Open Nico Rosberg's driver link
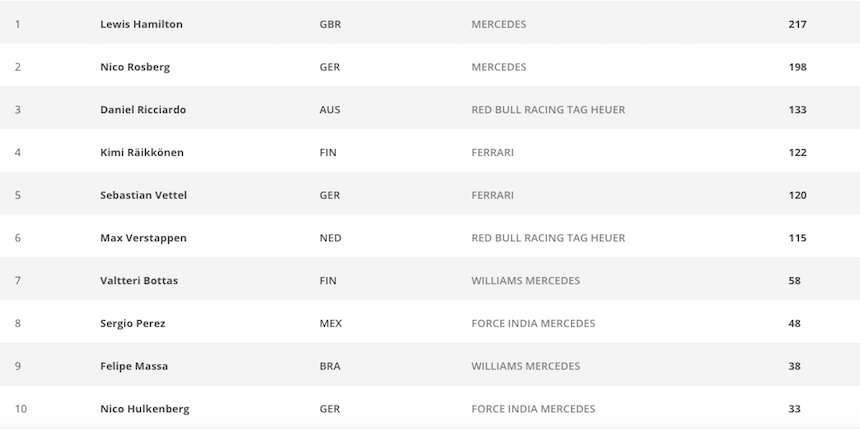The width and height of the screenshot is (860, 429). (x=135, y=67)
